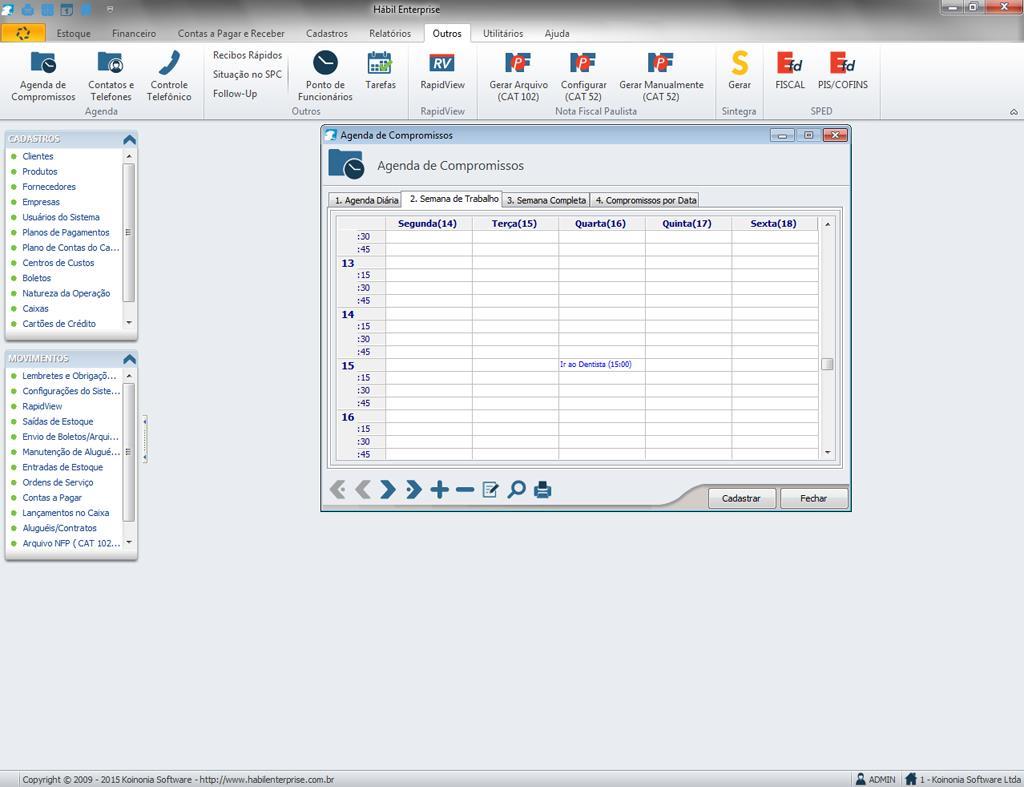Go to first record in agenda toolbar
The image size is (1024, 787).
pos(338,489)
